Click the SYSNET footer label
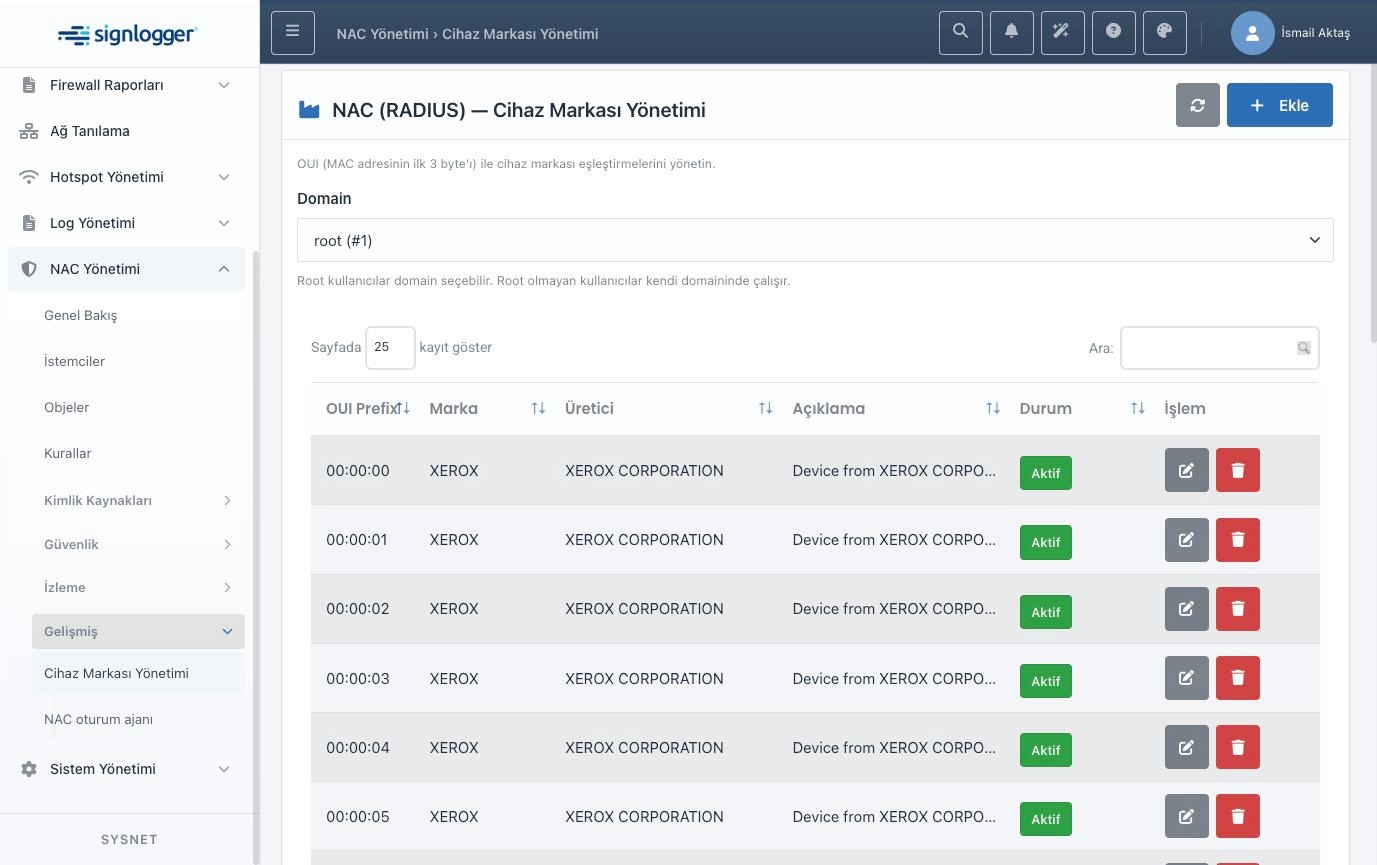 tap(129, 839)
